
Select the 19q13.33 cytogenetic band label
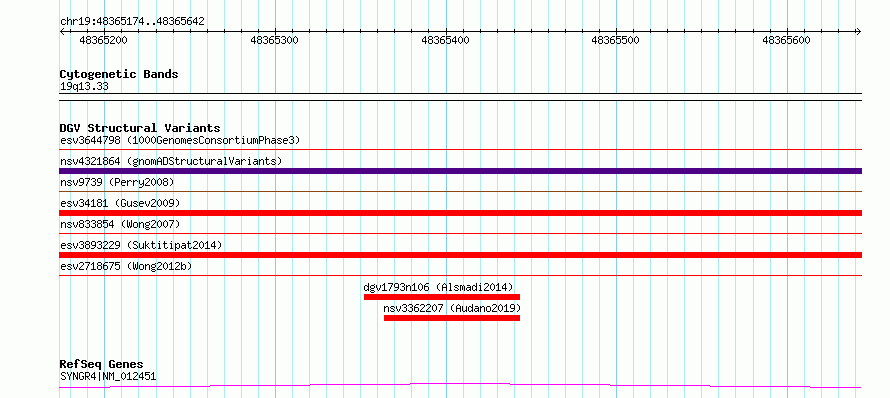pyautogui.click(x=84, y=86)
